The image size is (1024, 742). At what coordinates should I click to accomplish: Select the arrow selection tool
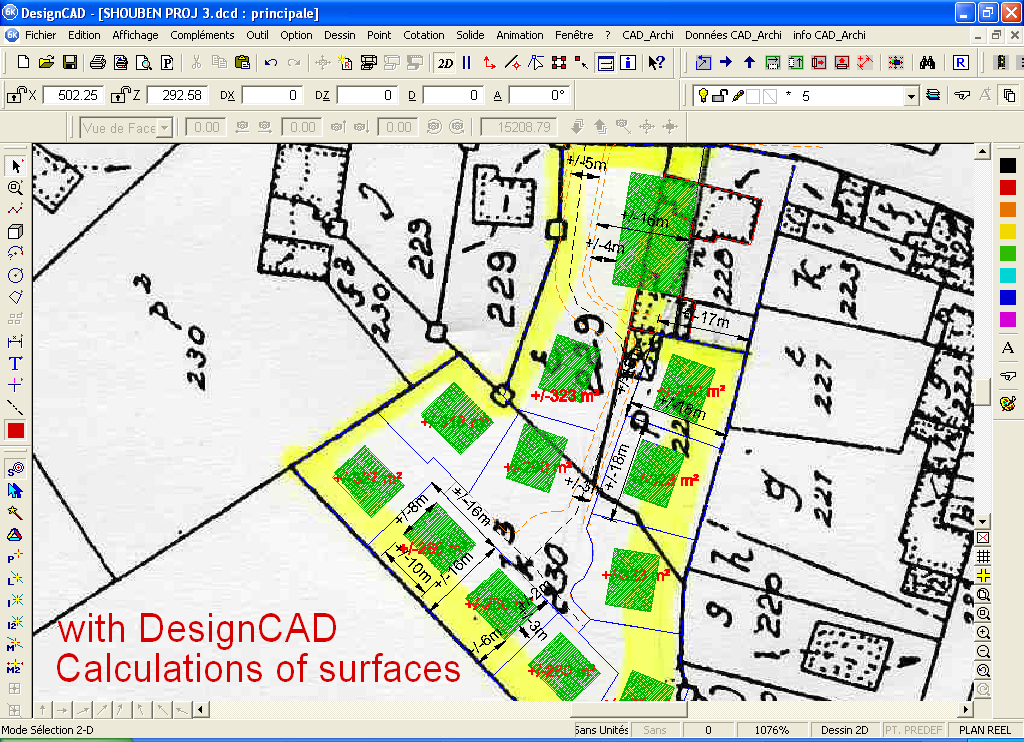click(14, 166)
